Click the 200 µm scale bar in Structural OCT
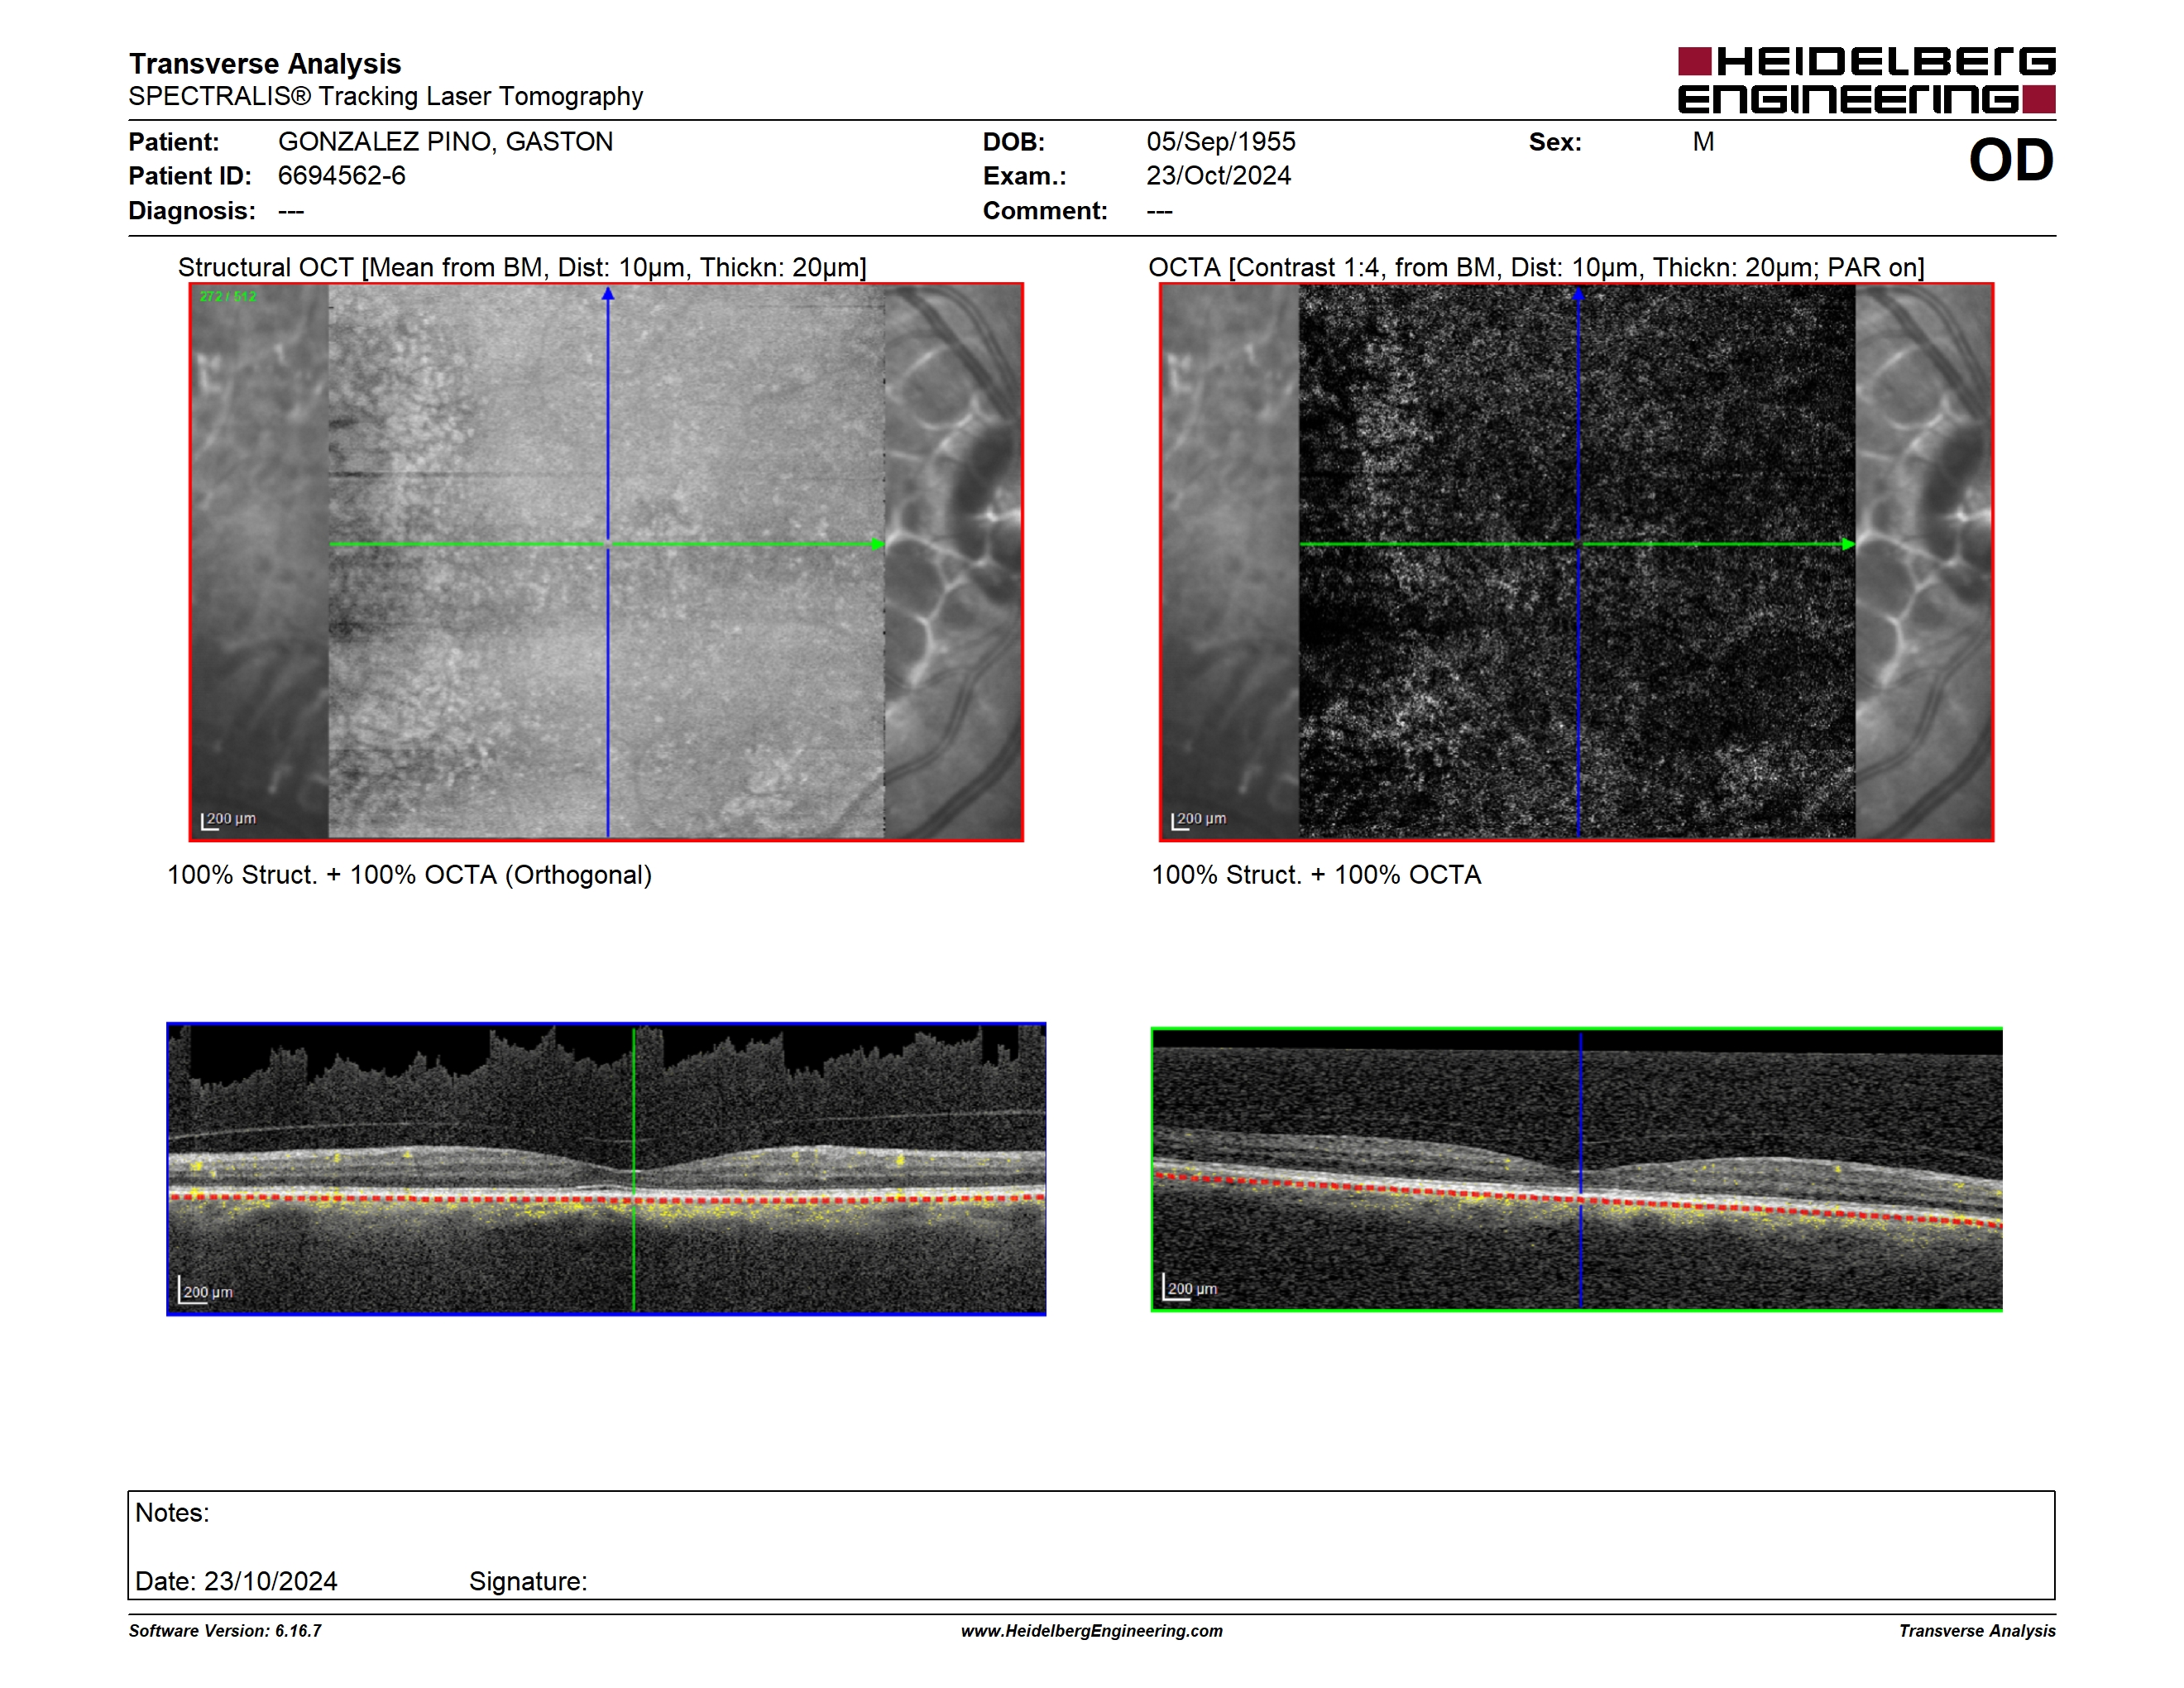 coord(228,820)
